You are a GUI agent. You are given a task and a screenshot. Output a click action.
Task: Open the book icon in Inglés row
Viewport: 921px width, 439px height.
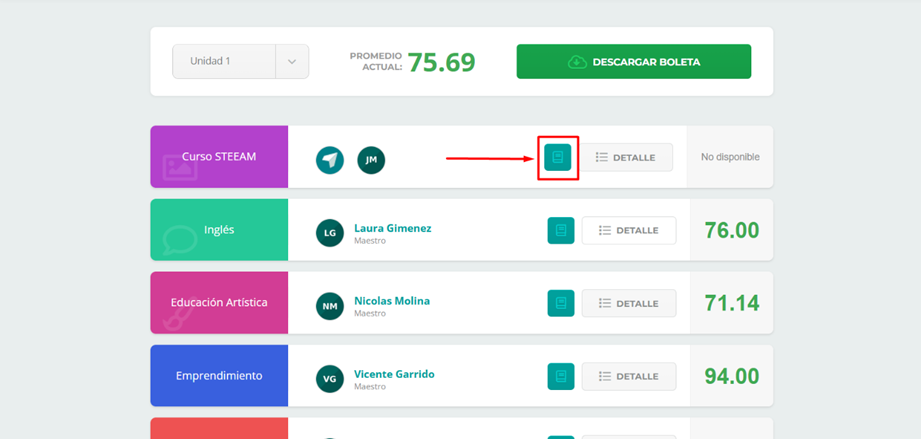point(561,230)
